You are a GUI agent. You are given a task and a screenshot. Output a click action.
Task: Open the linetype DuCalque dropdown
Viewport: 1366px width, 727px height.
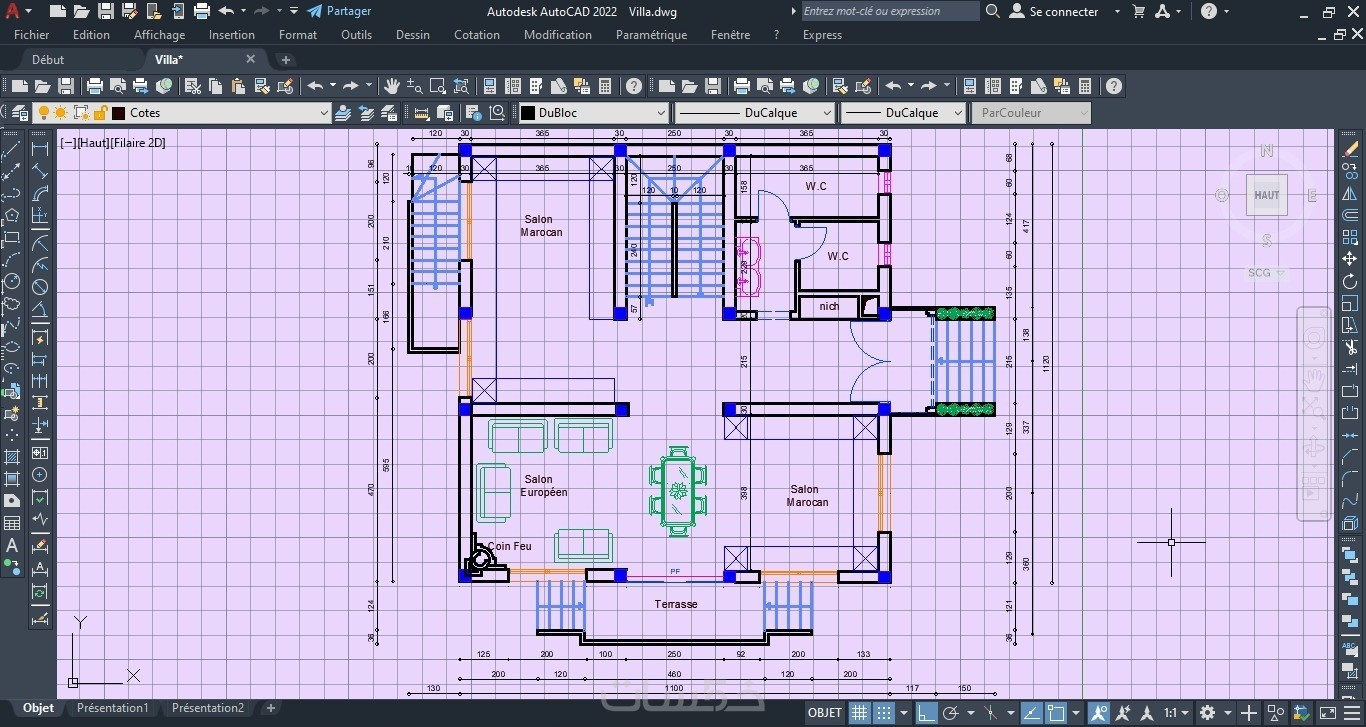coord(826,113)
